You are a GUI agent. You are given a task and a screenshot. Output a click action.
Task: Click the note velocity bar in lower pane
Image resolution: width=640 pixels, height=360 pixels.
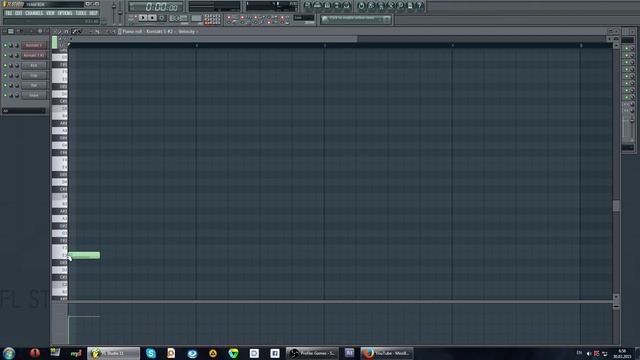pyautogui.click(x=84, y=330)
